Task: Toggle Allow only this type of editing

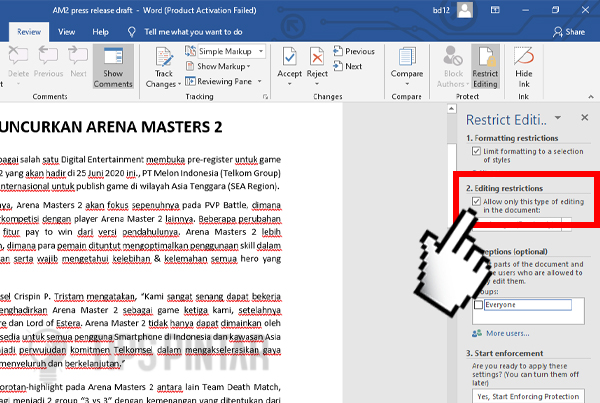Action: (476, 201)
